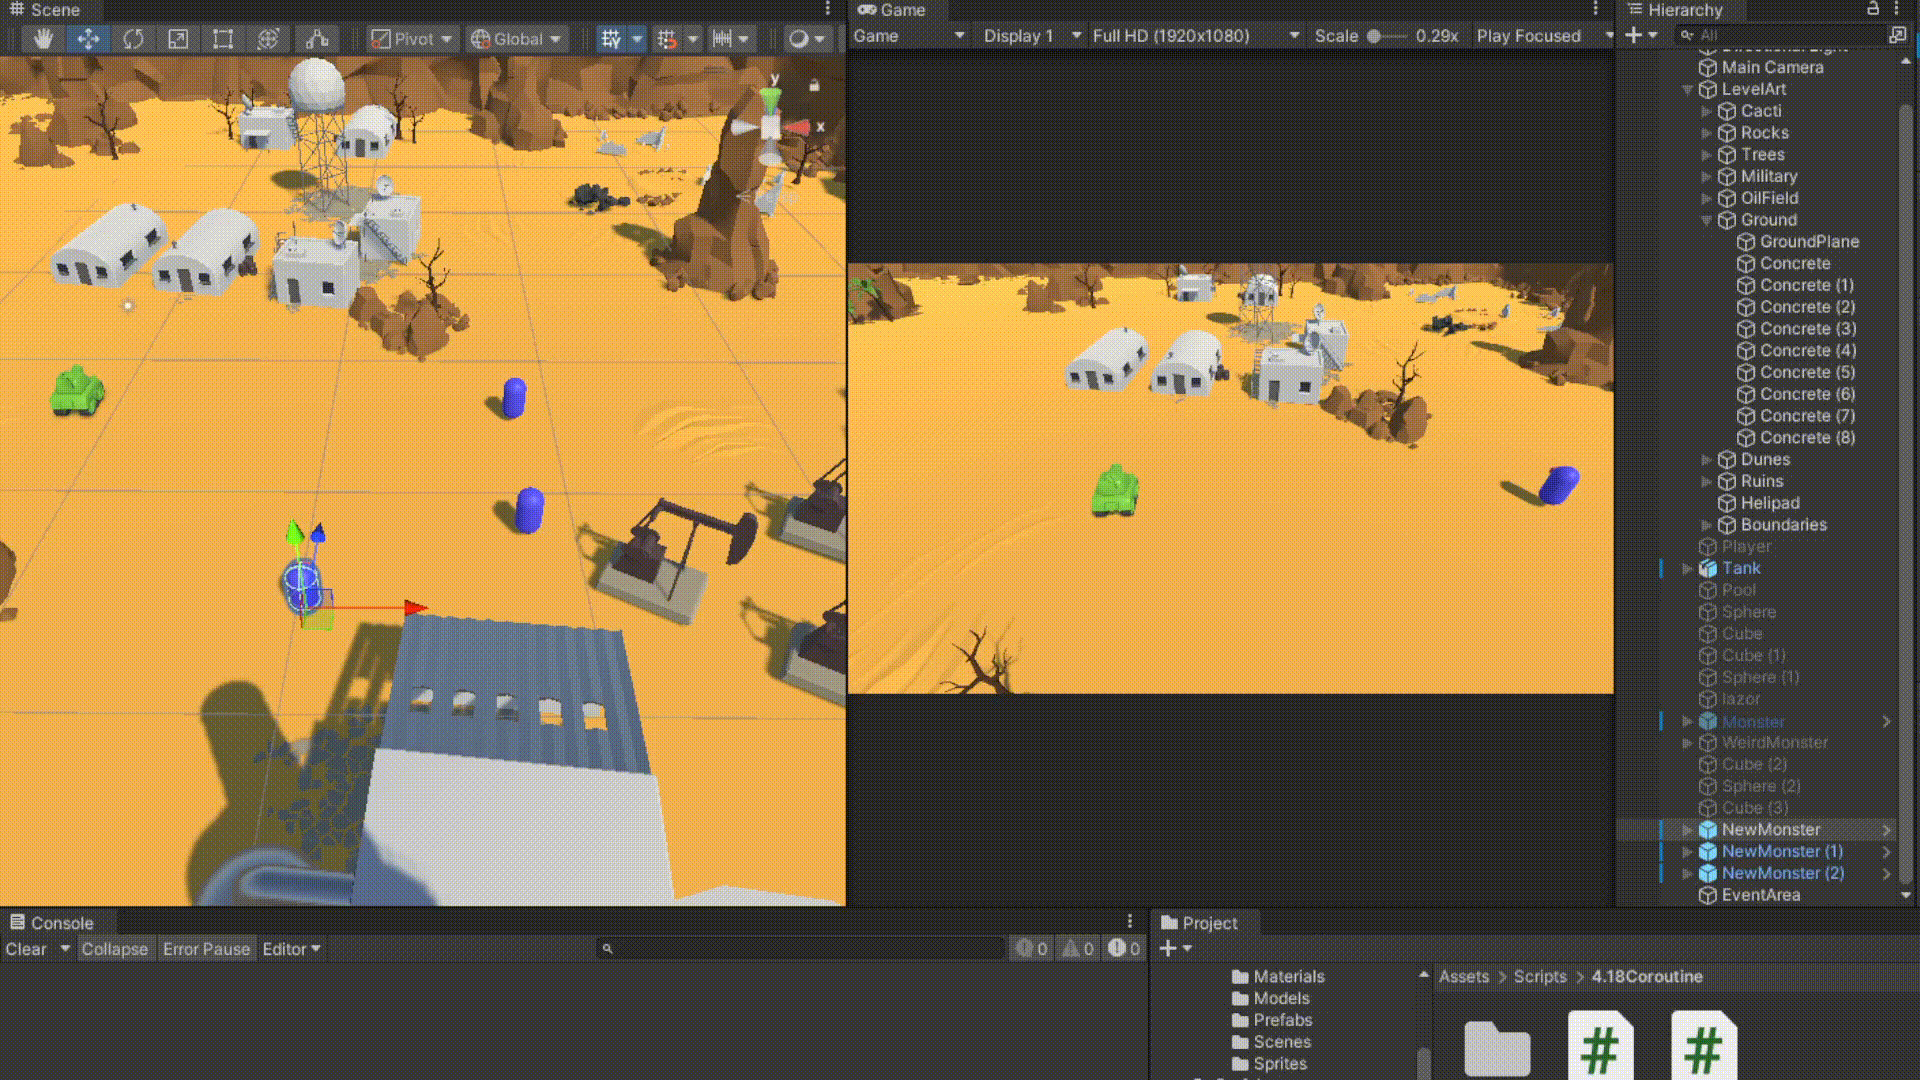Select the Rotate tool
Viewport: 1920px width, 1080px height.
[x=133, y=39]
